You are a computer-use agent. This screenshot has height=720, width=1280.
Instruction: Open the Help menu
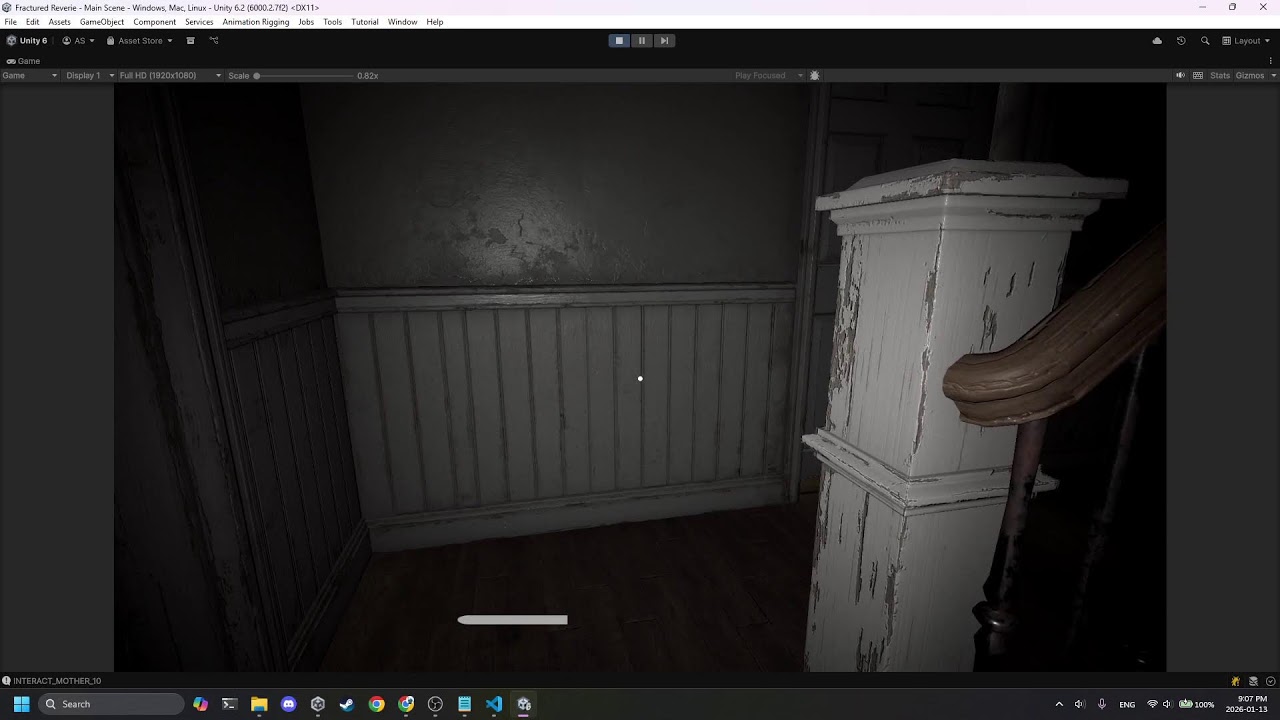[x=435, y=22]
